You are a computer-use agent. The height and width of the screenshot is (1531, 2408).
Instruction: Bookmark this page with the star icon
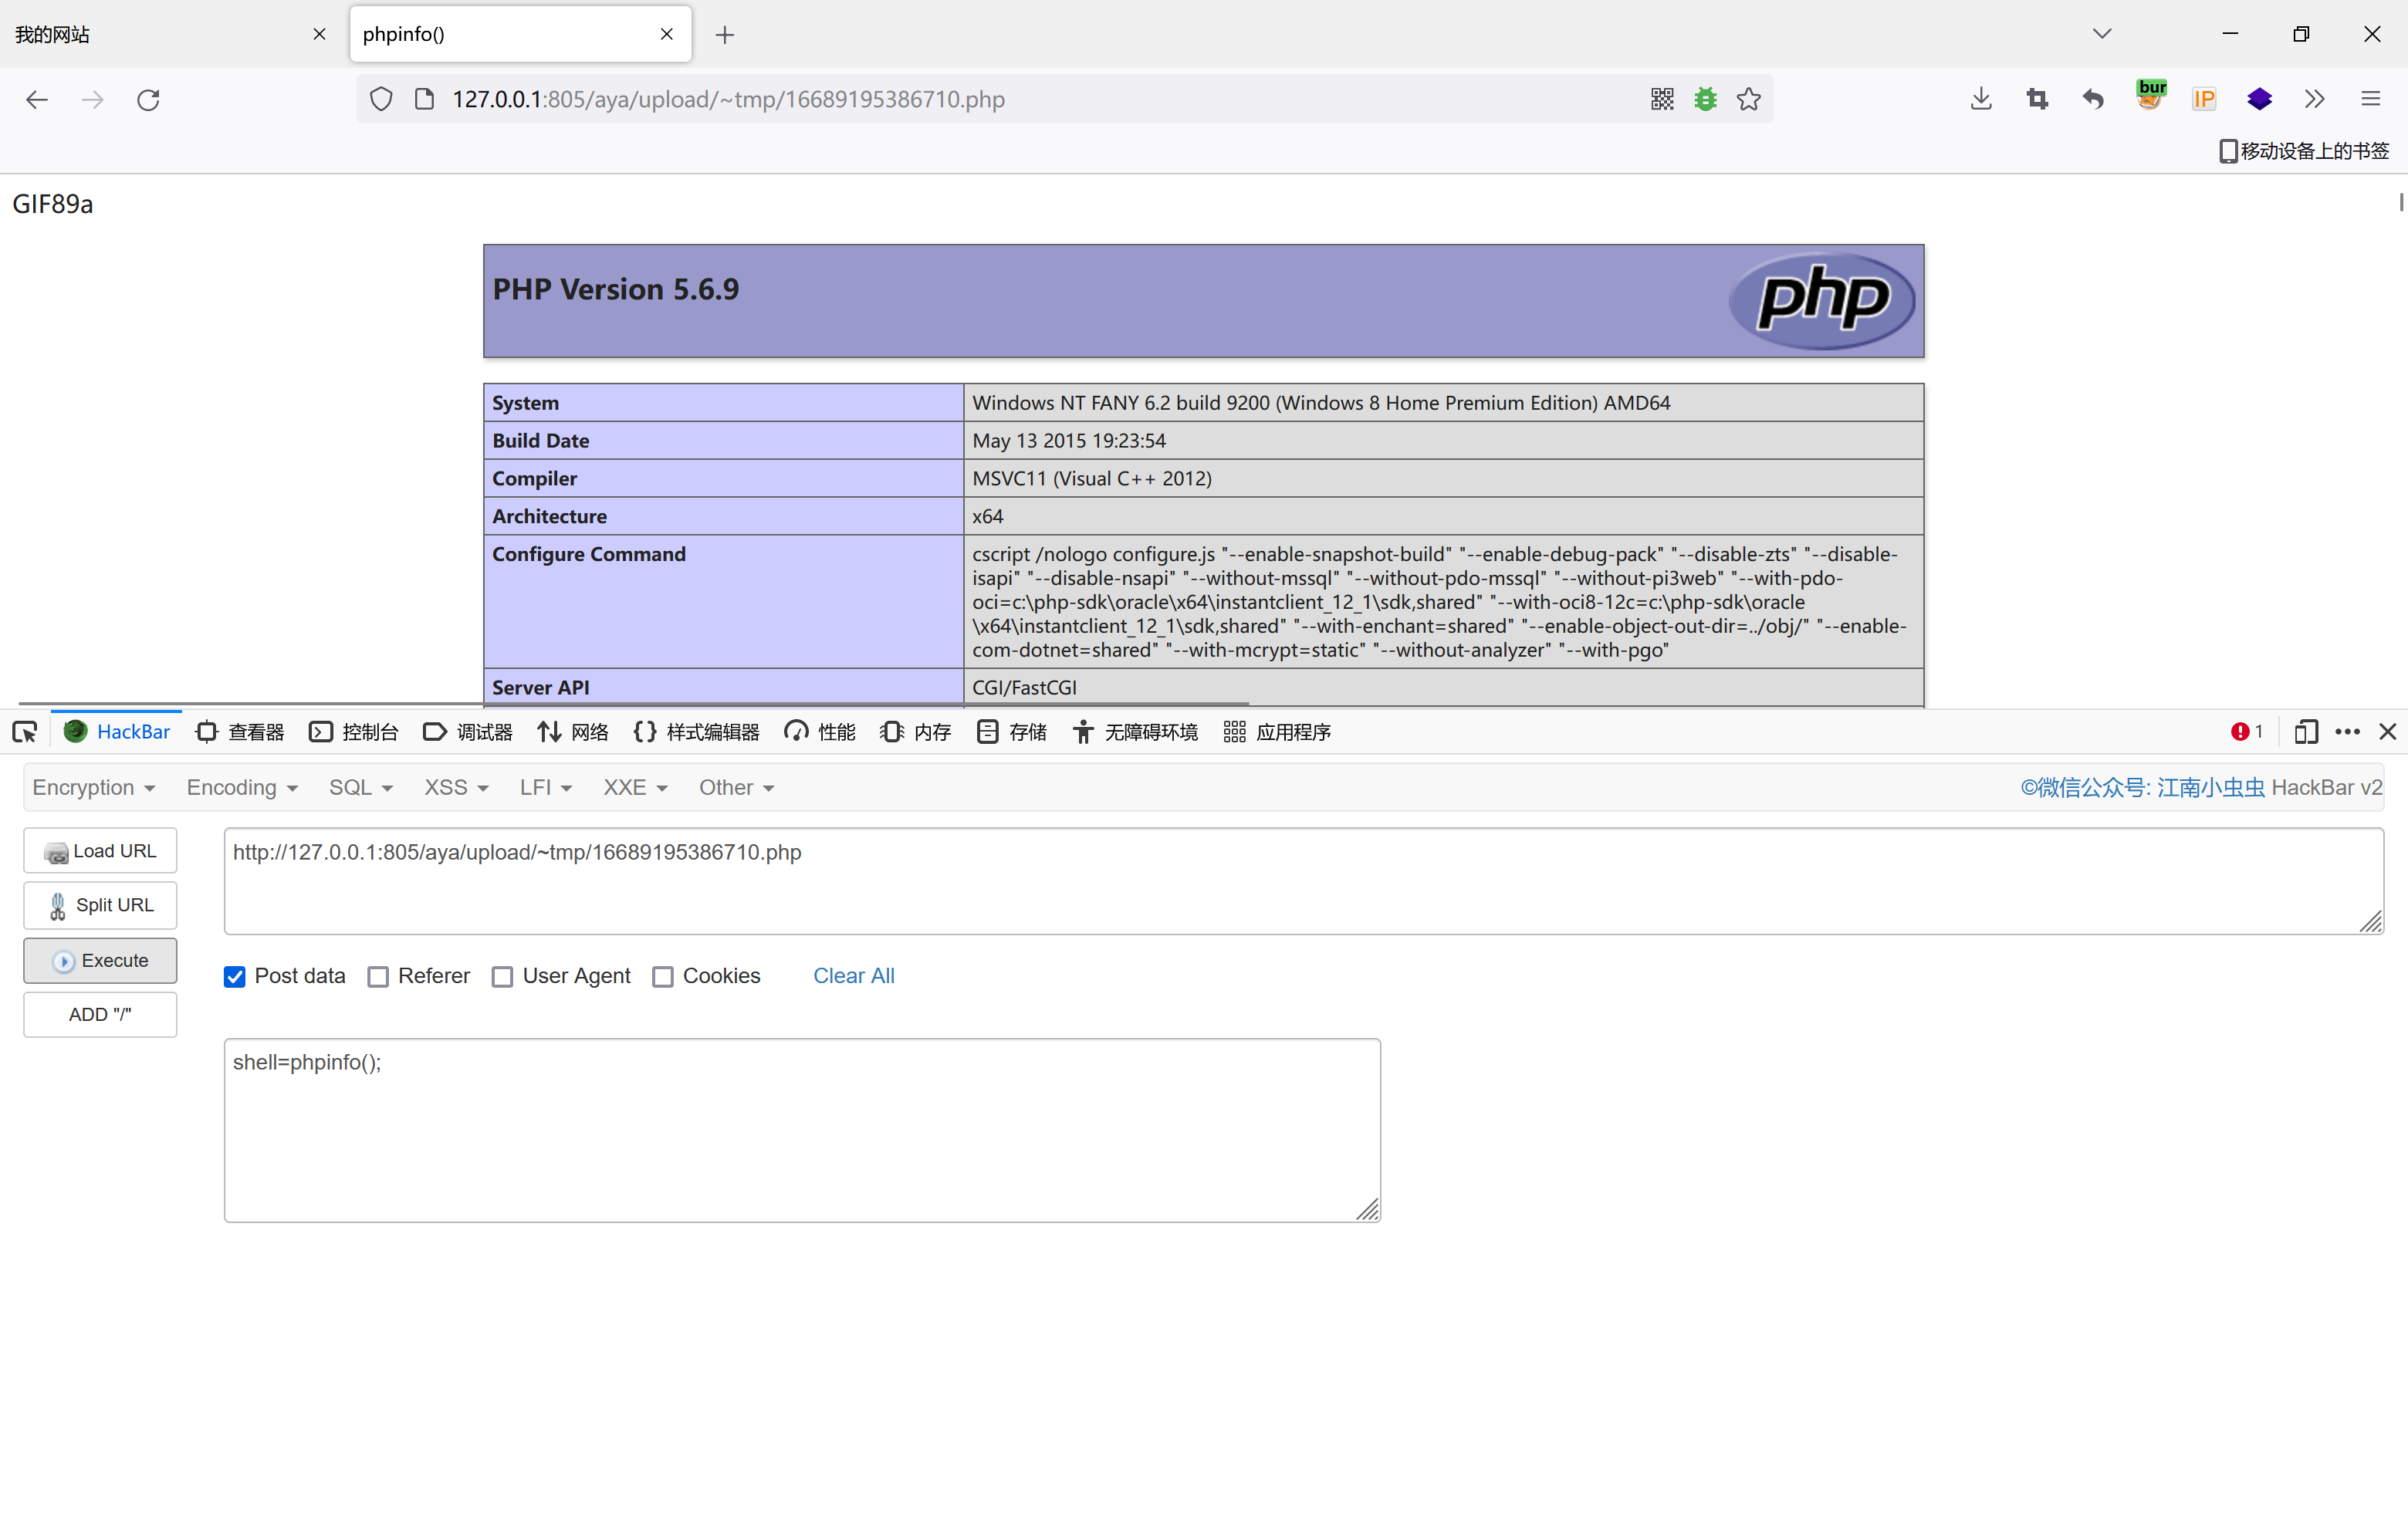(1748, 99)
